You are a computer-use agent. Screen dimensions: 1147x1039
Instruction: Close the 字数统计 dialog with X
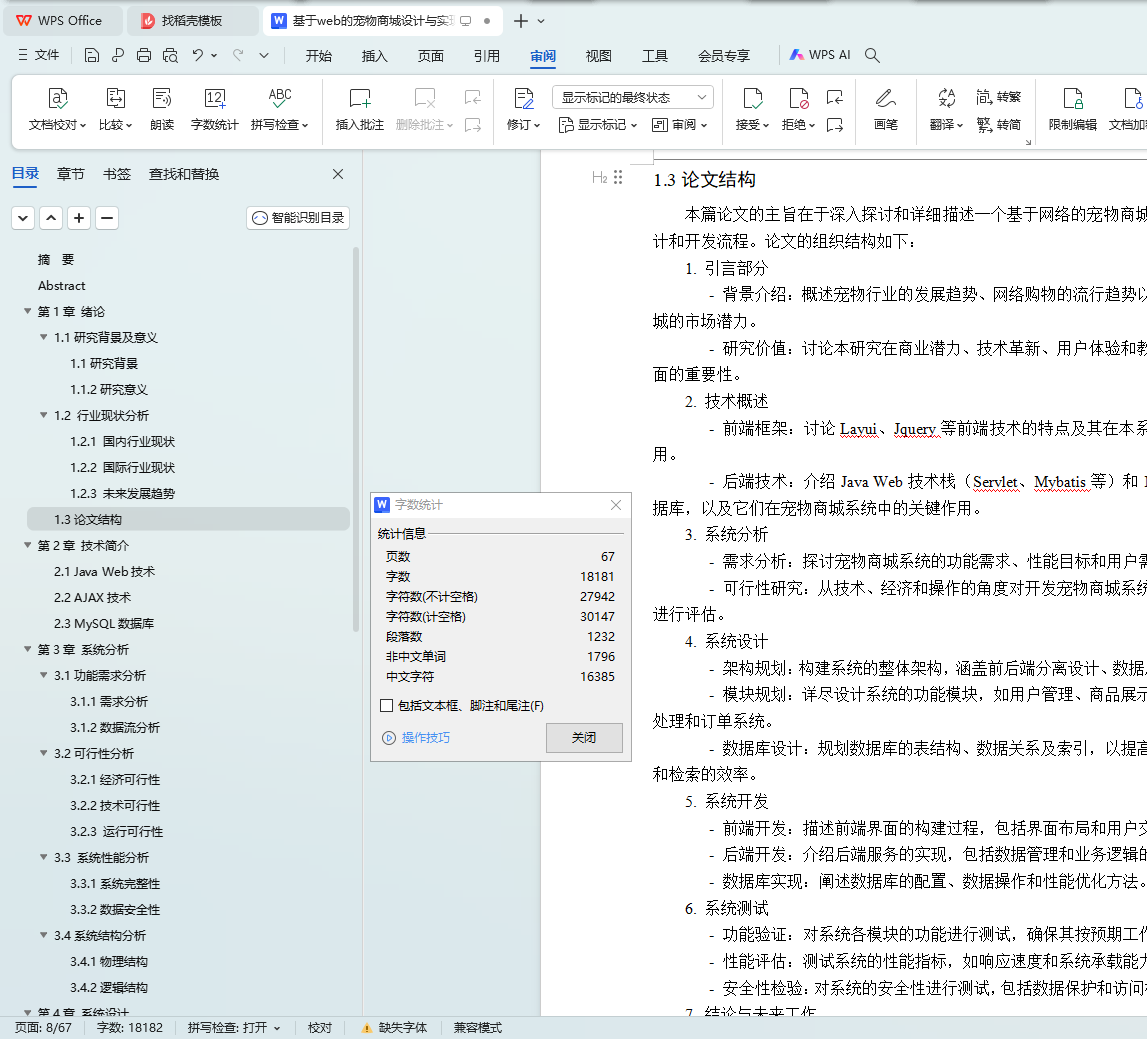pyautogui.click(x=616, y=505)
